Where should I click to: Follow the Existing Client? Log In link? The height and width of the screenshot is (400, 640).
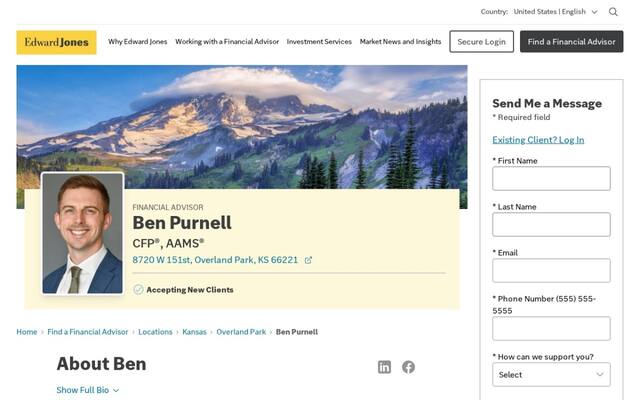538,140
